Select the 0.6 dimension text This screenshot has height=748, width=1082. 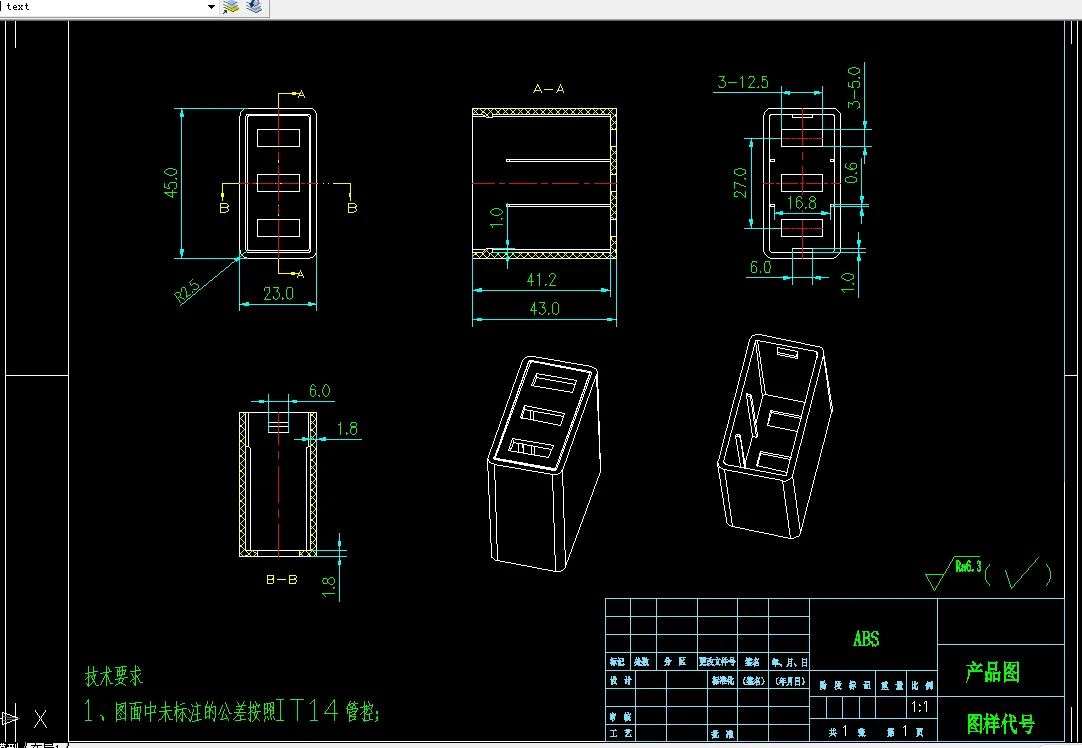[x=852, y=173]
